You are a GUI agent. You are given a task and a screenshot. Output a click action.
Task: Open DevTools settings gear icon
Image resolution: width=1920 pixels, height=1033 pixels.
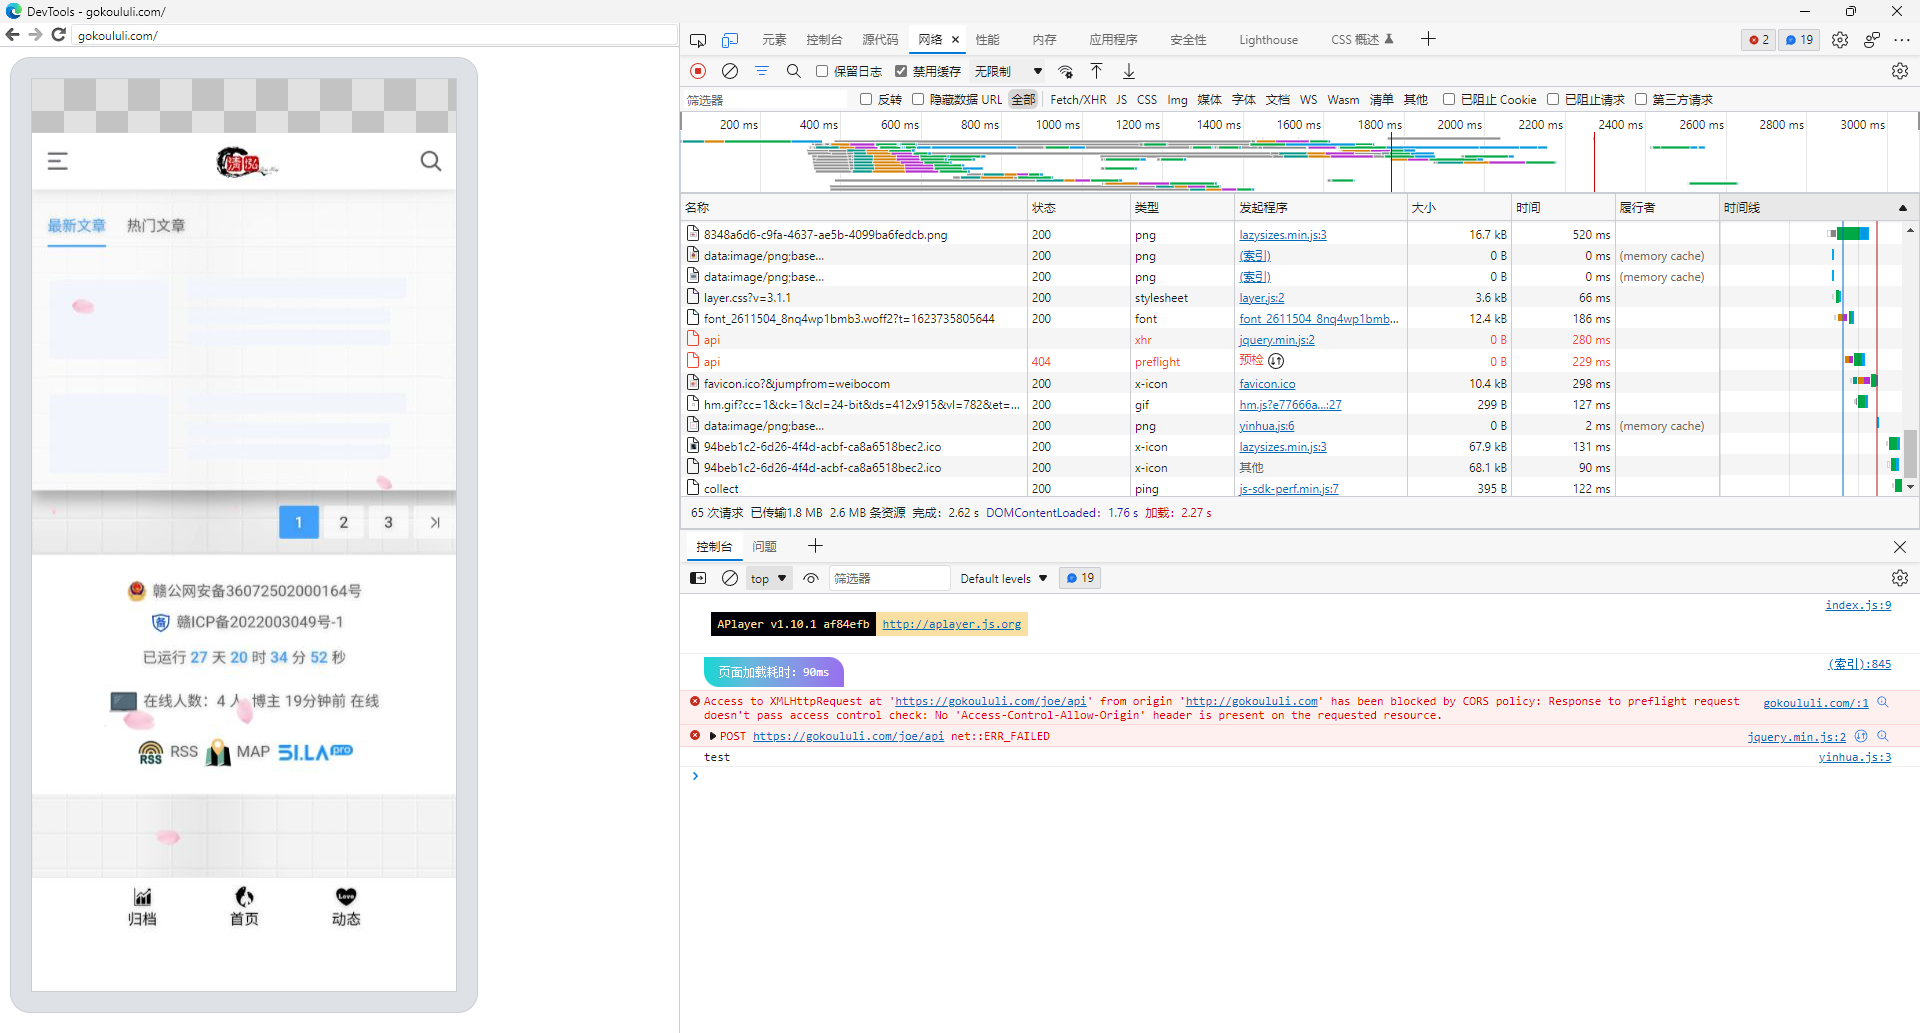1840,40
